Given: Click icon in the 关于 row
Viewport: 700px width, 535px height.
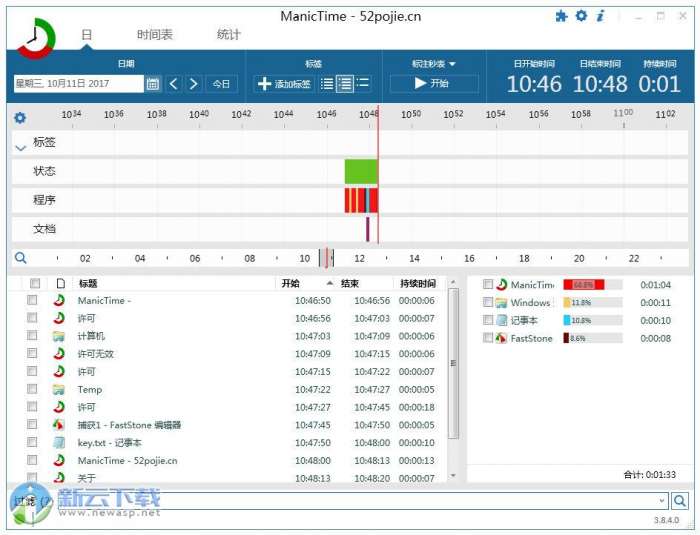Looking at the screenshot, I should point(59,477).
